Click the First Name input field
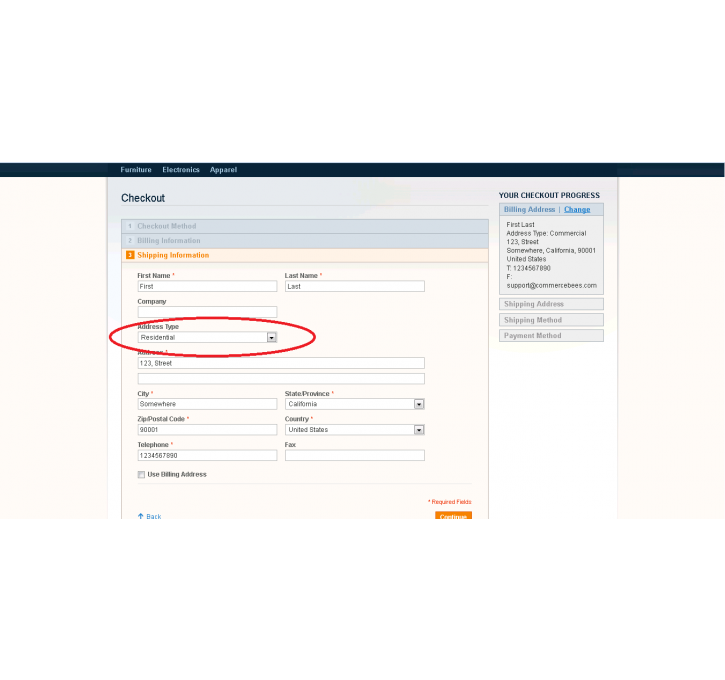725x680 pixels. 207,287
